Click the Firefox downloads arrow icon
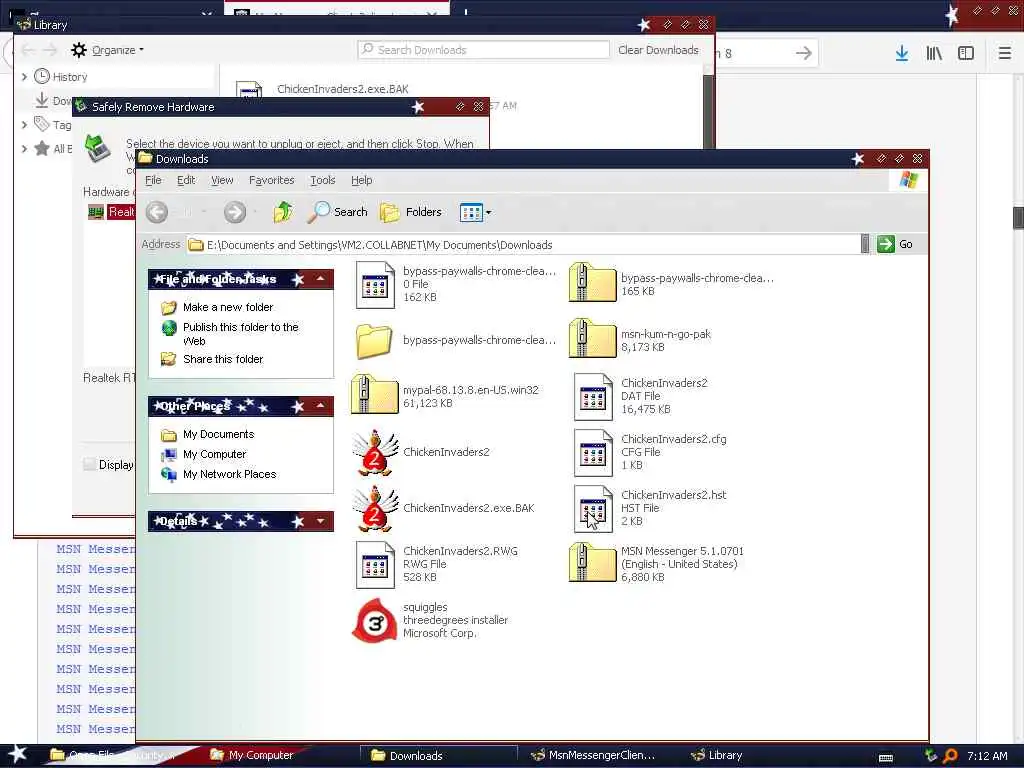 click(x=902, y=54)
